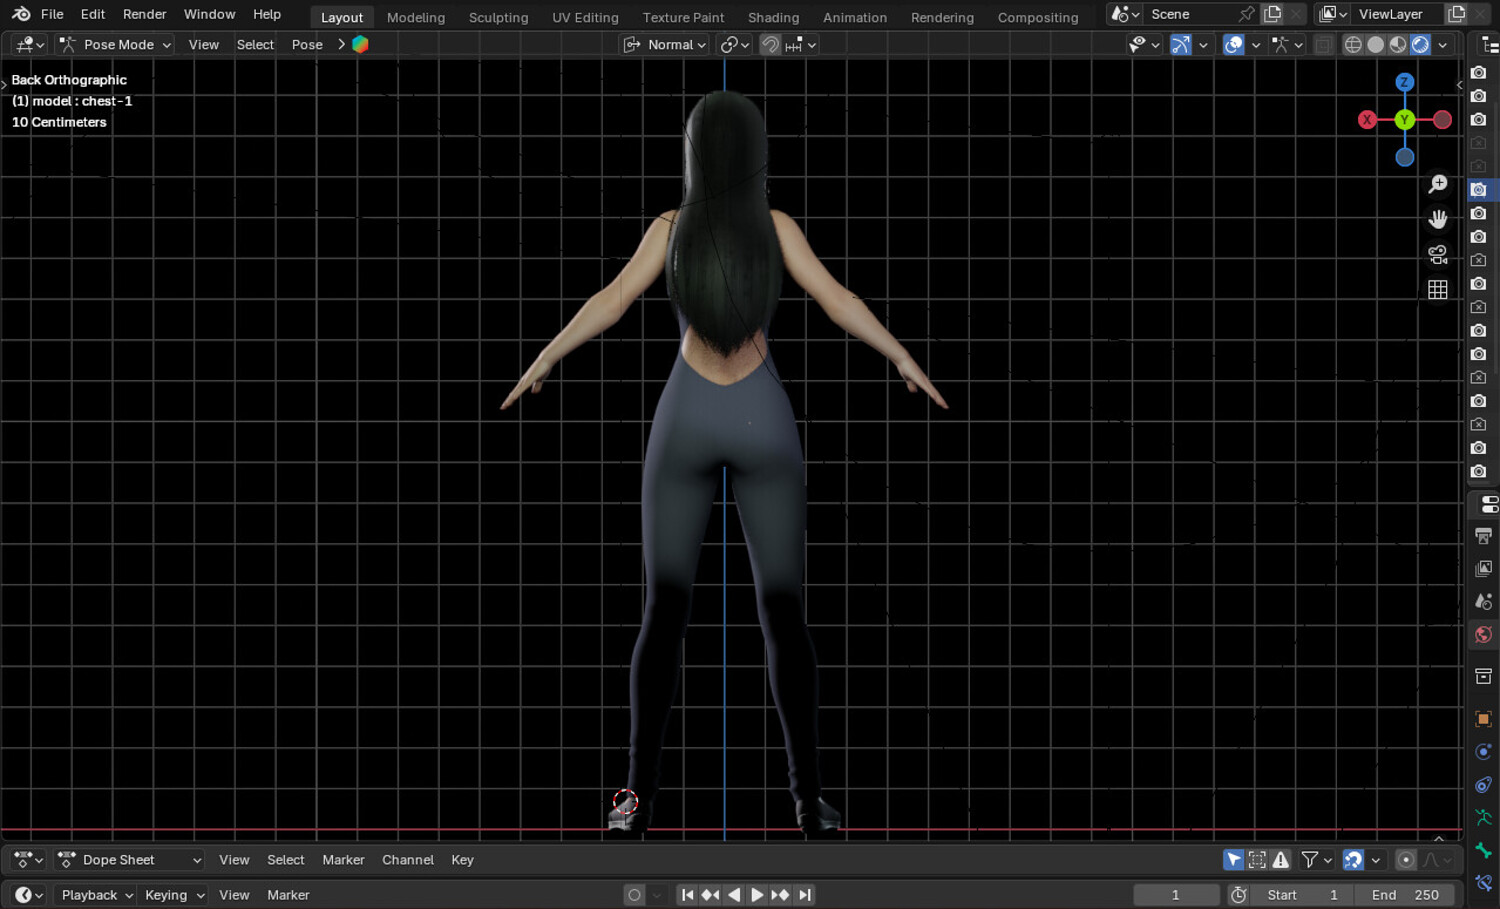This screenshot has width=1500, height=909.
Task: Open the Normal transform orientation dropdown
Action: click(665, 45)
